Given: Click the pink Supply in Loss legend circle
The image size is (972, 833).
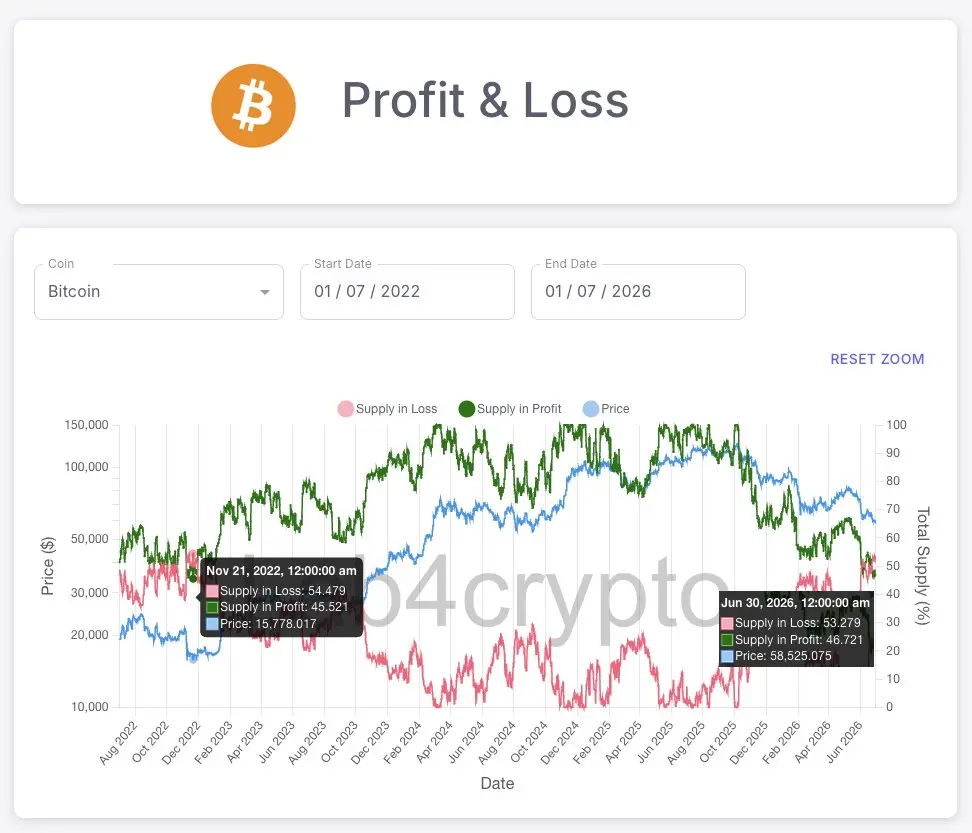Looking at the screenshot, I should pos(345,409).
